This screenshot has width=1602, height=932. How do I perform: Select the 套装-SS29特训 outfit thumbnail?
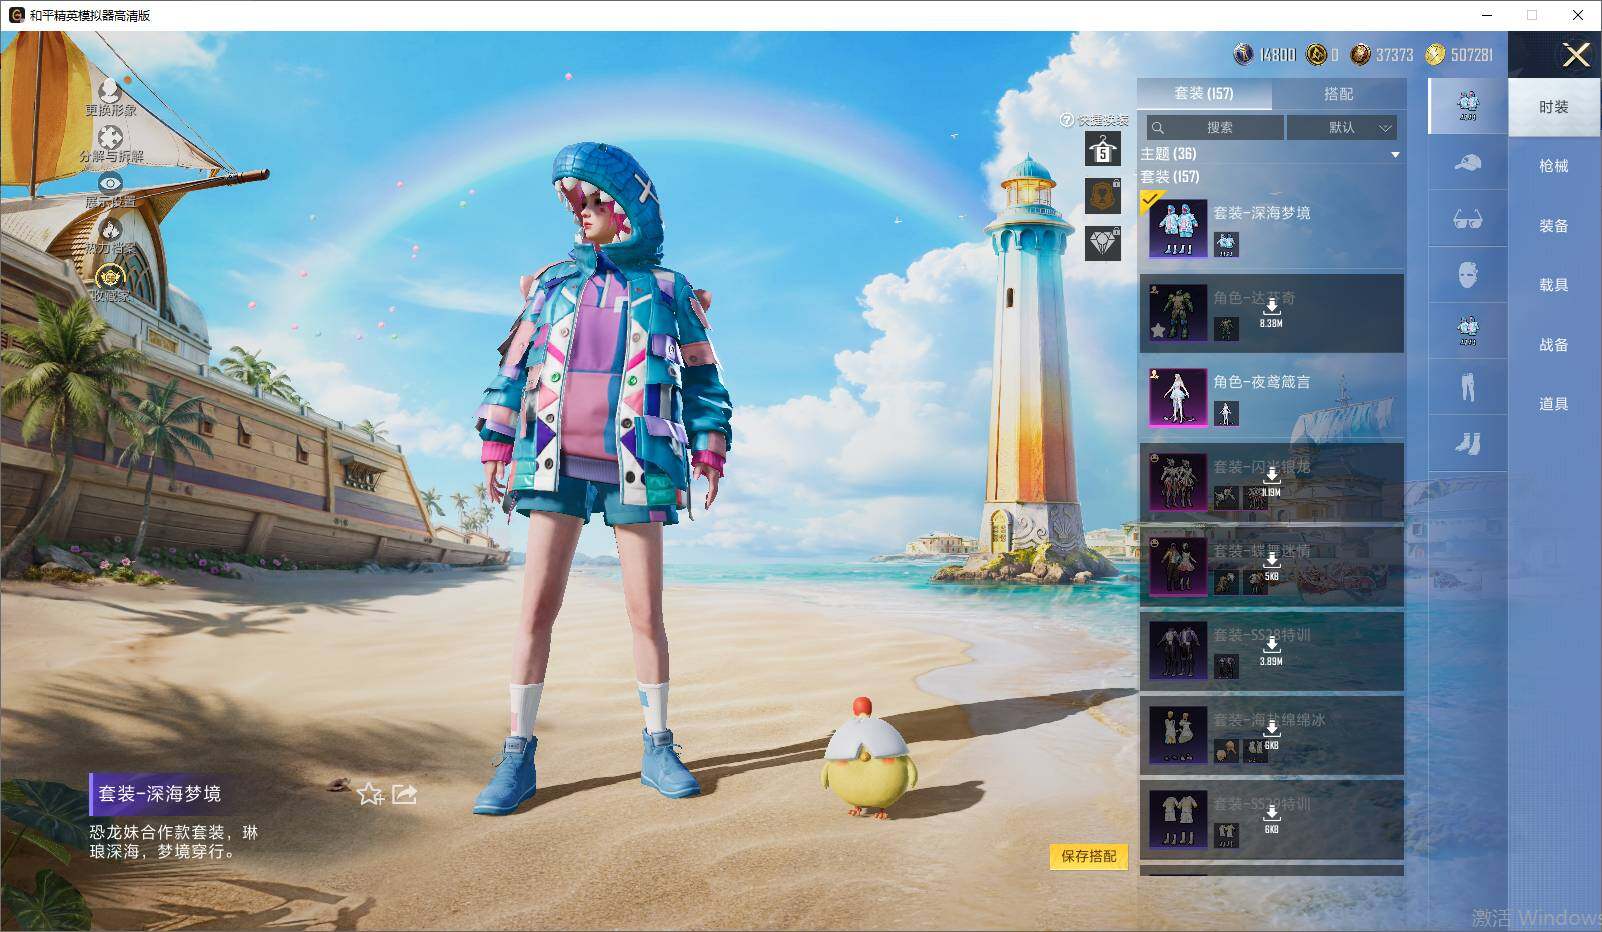(x=1178, y=819)
